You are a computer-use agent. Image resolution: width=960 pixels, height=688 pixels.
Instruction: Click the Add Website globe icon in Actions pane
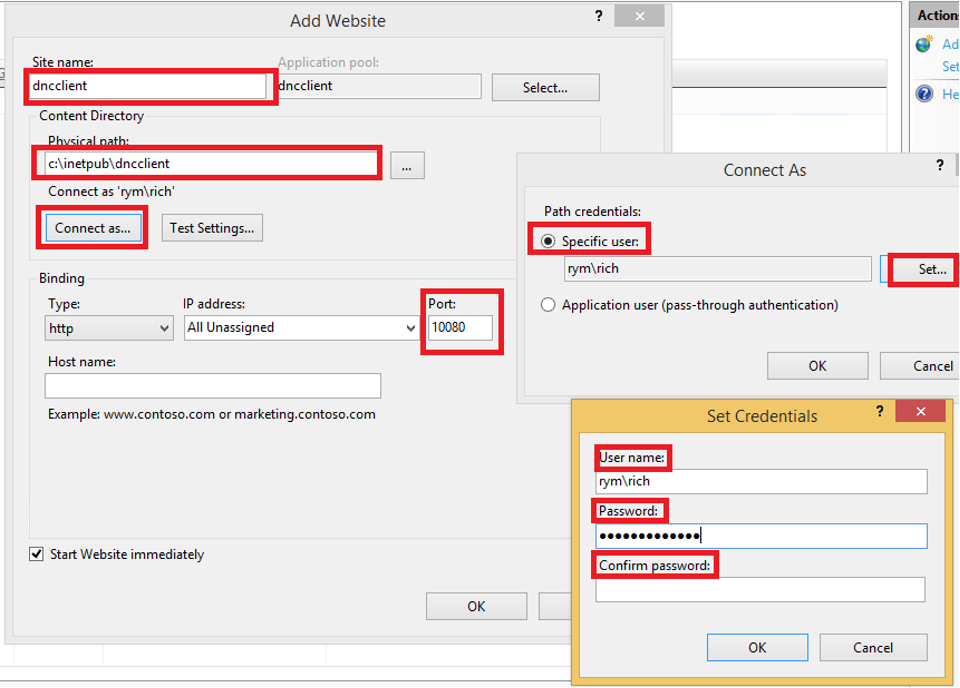click(x=923, y=43)
